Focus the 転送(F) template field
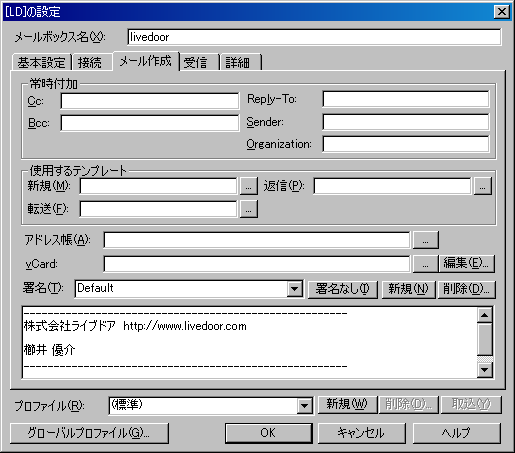 [158, 209]
